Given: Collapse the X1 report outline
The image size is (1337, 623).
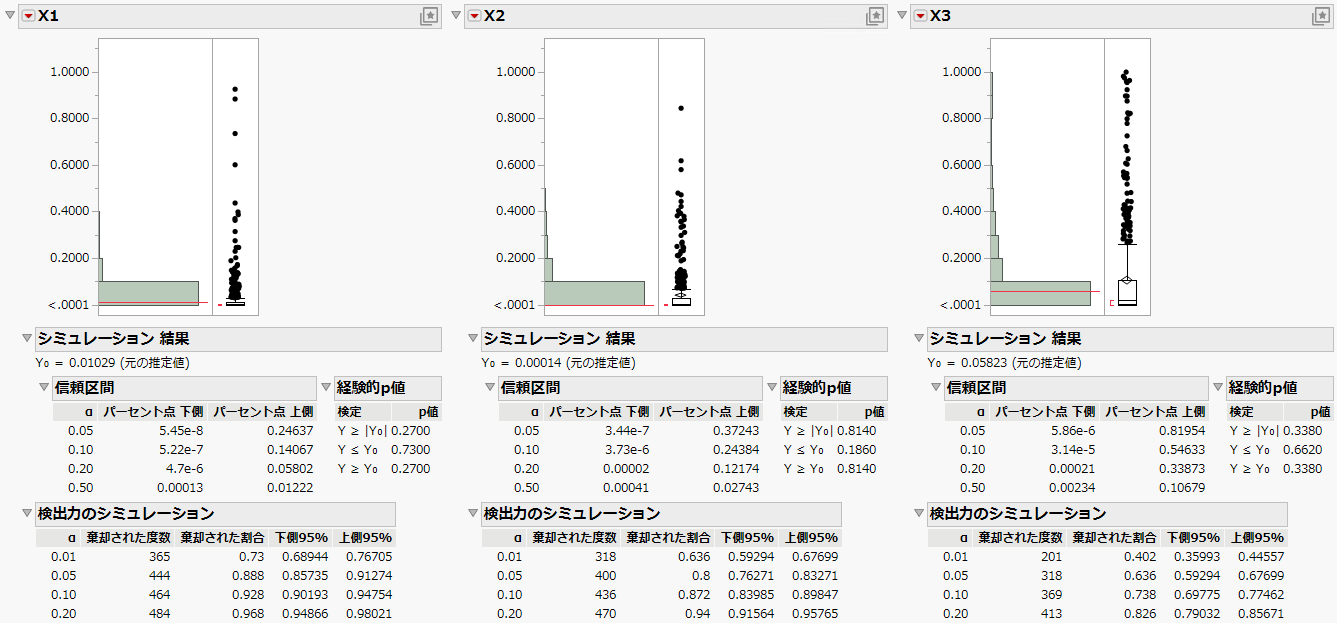Looking at the screenshot, I should [10, 16].
